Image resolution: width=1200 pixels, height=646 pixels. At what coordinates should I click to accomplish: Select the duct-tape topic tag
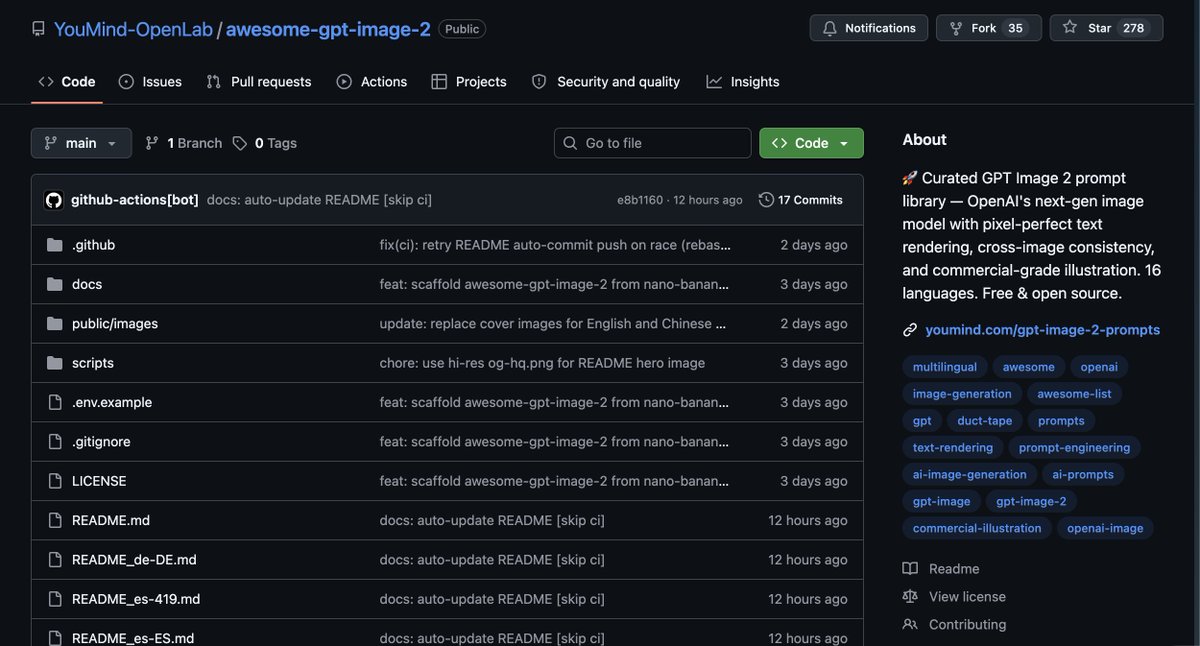coord(985,421)
